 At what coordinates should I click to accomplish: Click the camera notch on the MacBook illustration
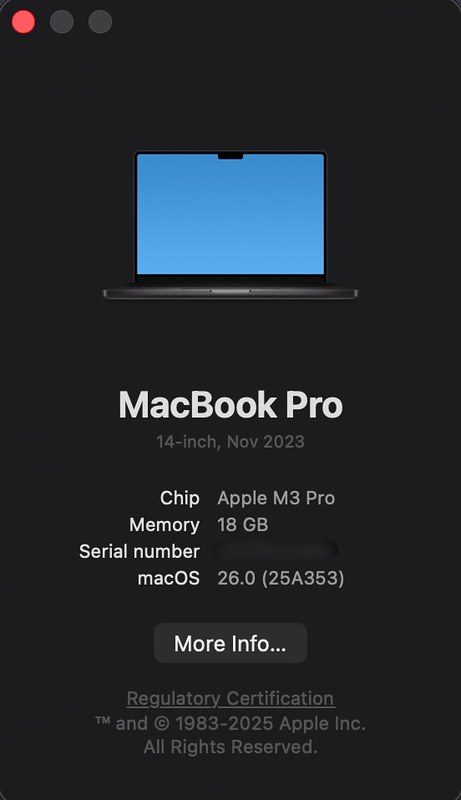pos(230,156)
